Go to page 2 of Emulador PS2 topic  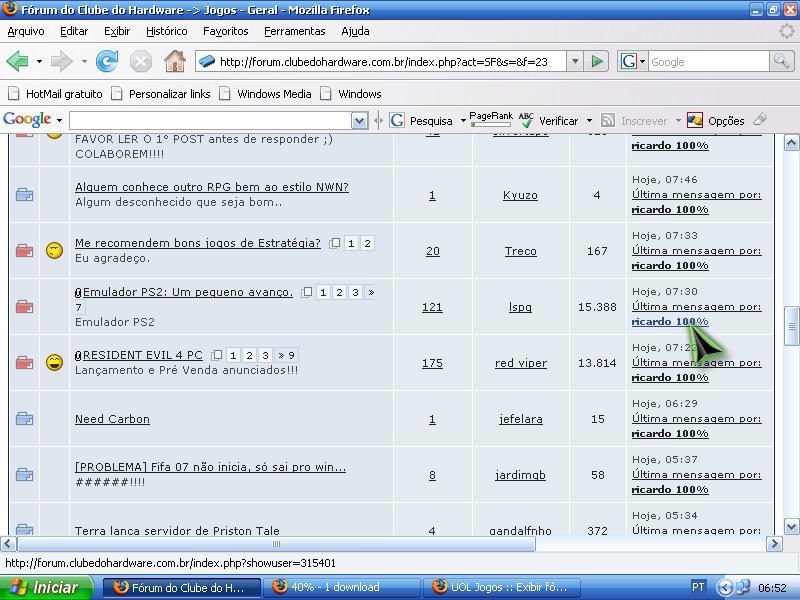[339, 292]
